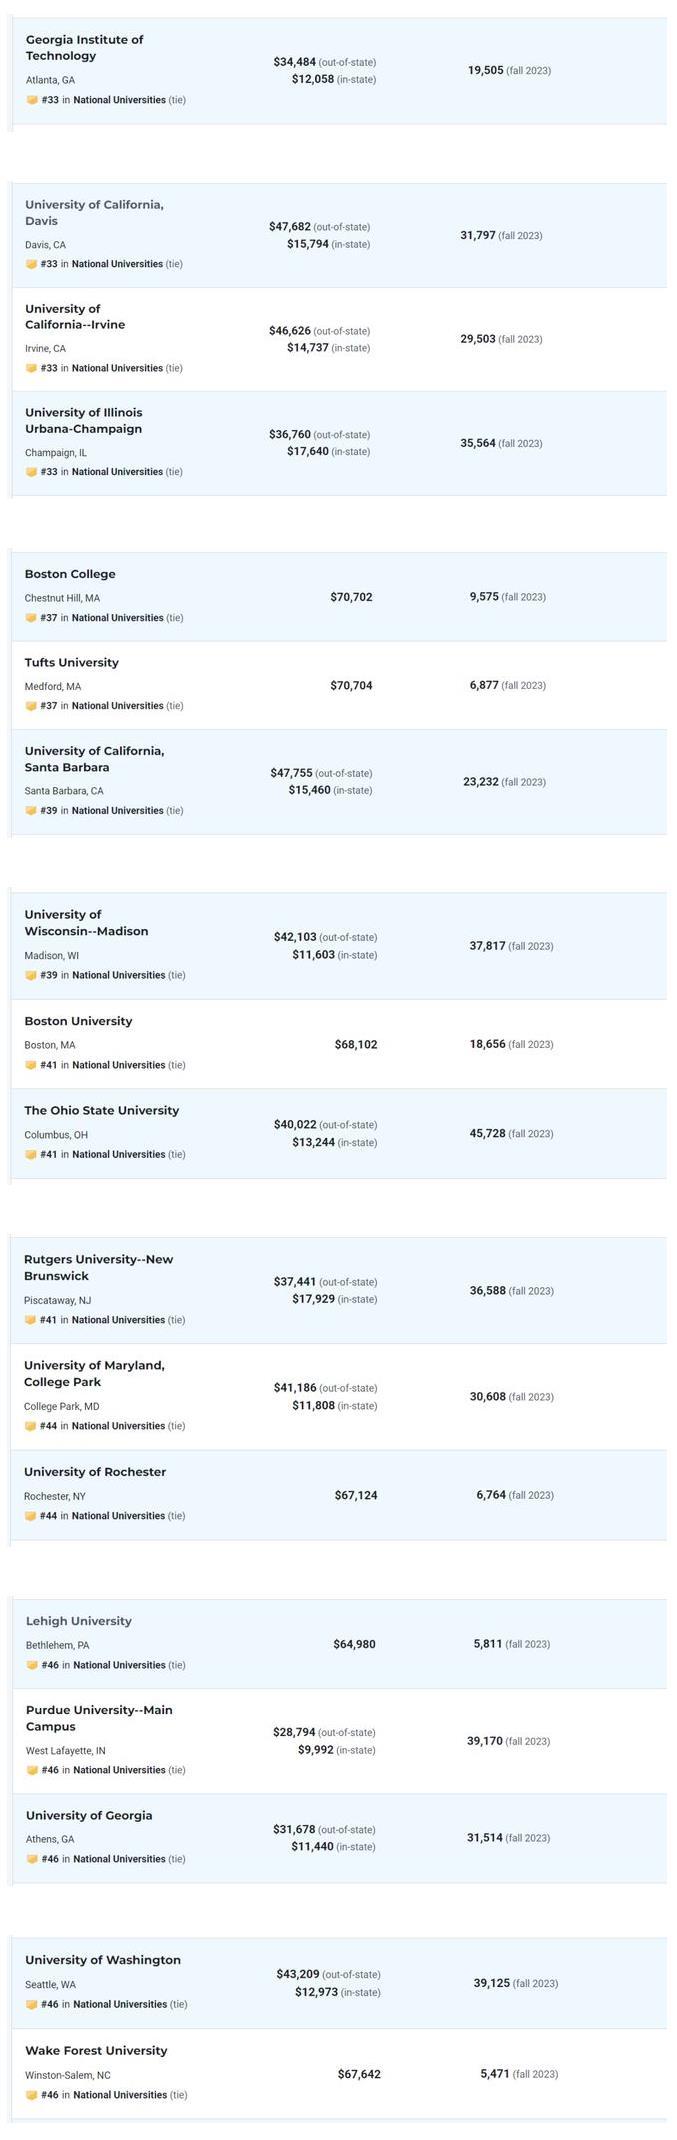Open the Purdue University--Main Campus profile
677x2140 pixels.
click(99, 1719)
